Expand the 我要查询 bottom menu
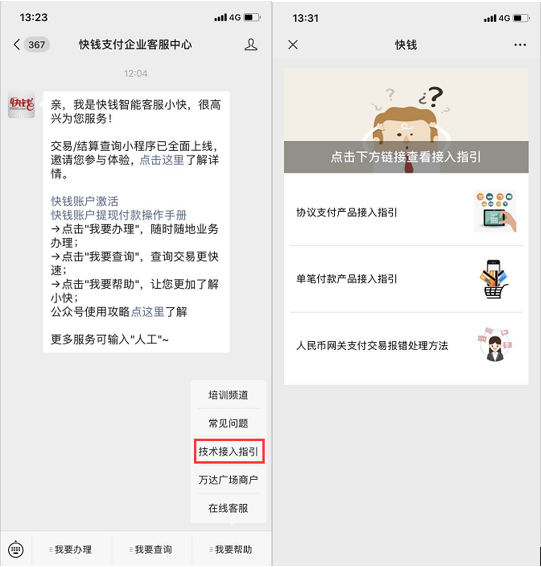The height and width of the screenshot is (567, 541). click(152, 550)
